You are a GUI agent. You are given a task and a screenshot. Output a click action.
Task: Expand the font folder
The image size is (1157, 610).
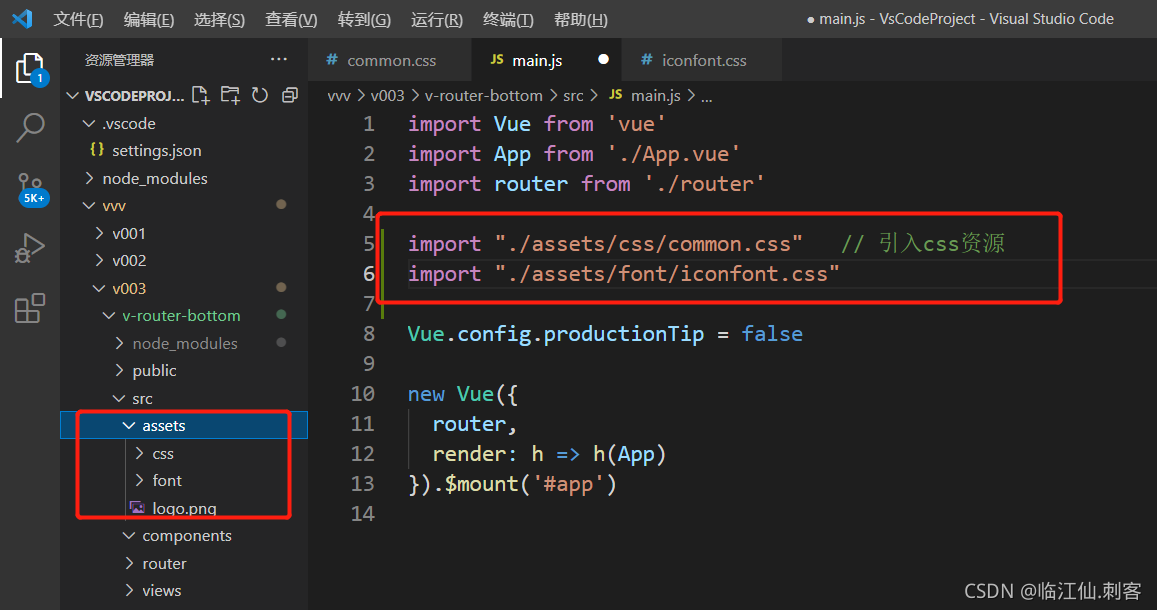tap(139, 480)
